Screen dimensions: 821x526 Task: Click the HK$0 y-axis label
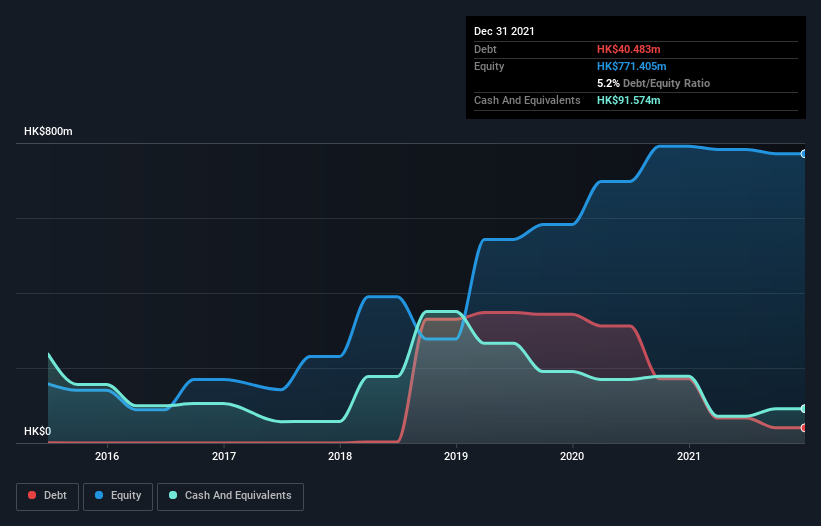tap(38, 431)
